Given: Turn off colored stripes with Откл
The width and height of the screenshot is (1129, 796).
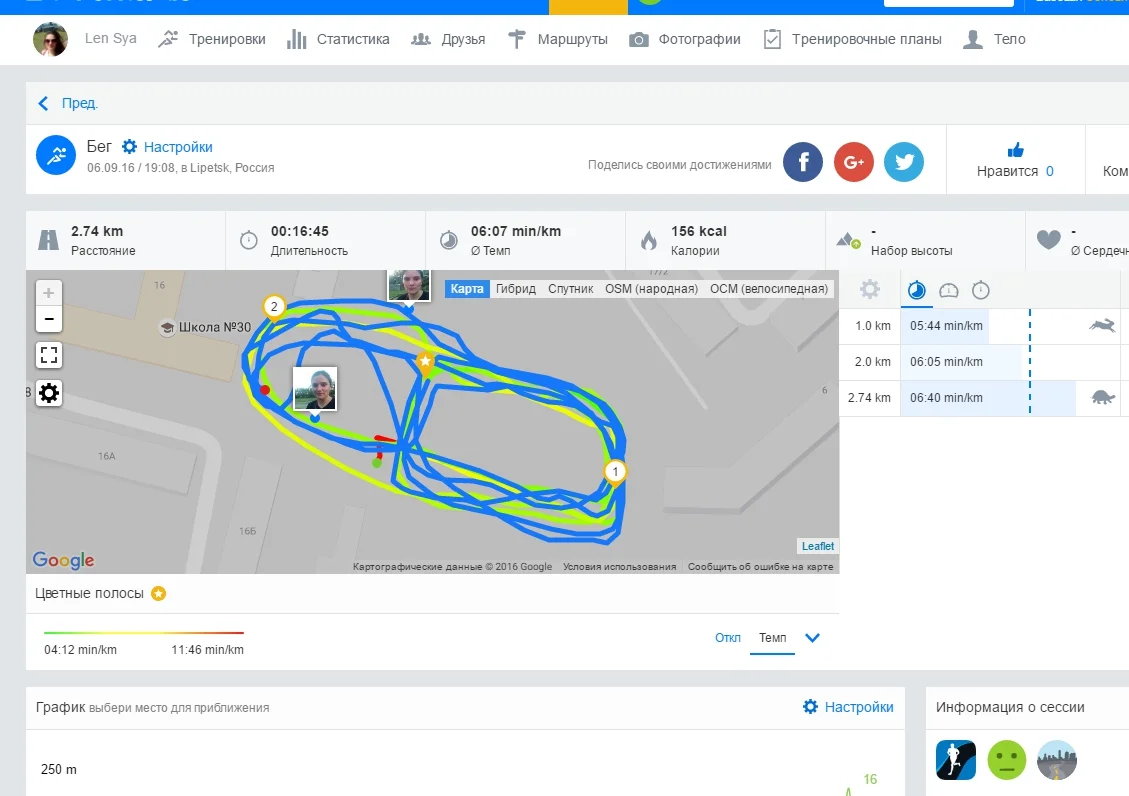Looking at the screenshot, I should (x=728, y=638).
